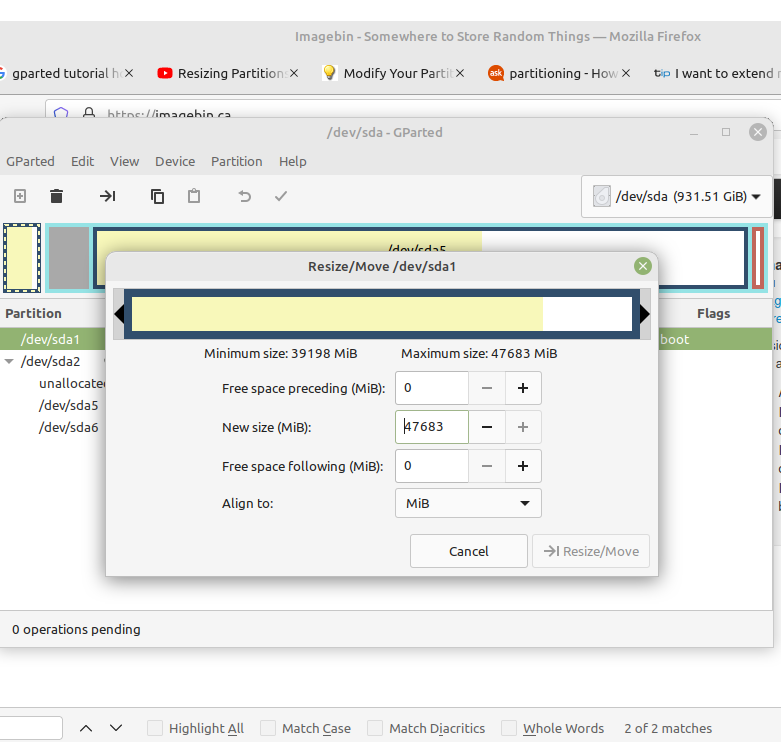The width and height of the screenshot is (781, 742).
Task: Toggle Match Case checkbox in Firefox find bar
Action: [x=268, y=728]
